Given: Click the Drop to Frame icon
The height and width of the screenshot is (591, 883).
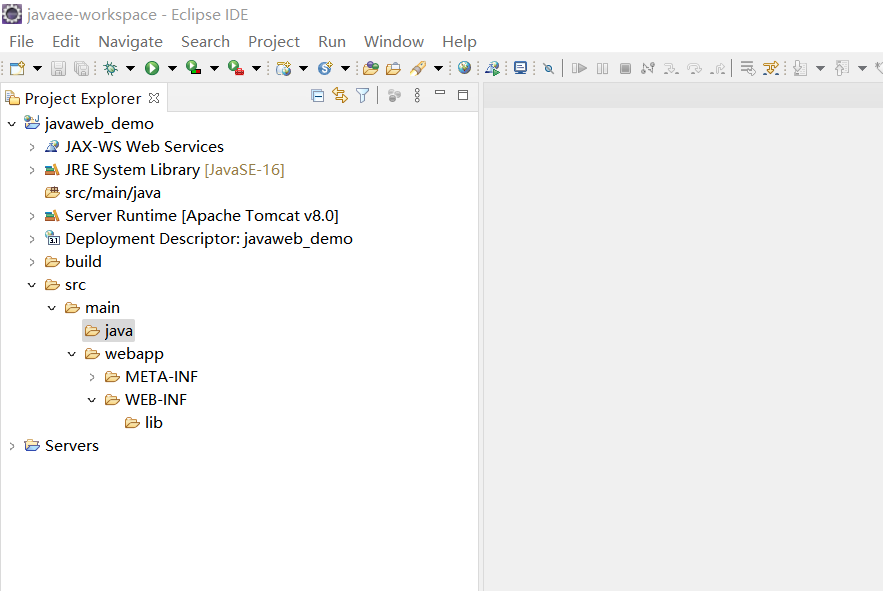Looking at the screenshot, I should (747, 68).
